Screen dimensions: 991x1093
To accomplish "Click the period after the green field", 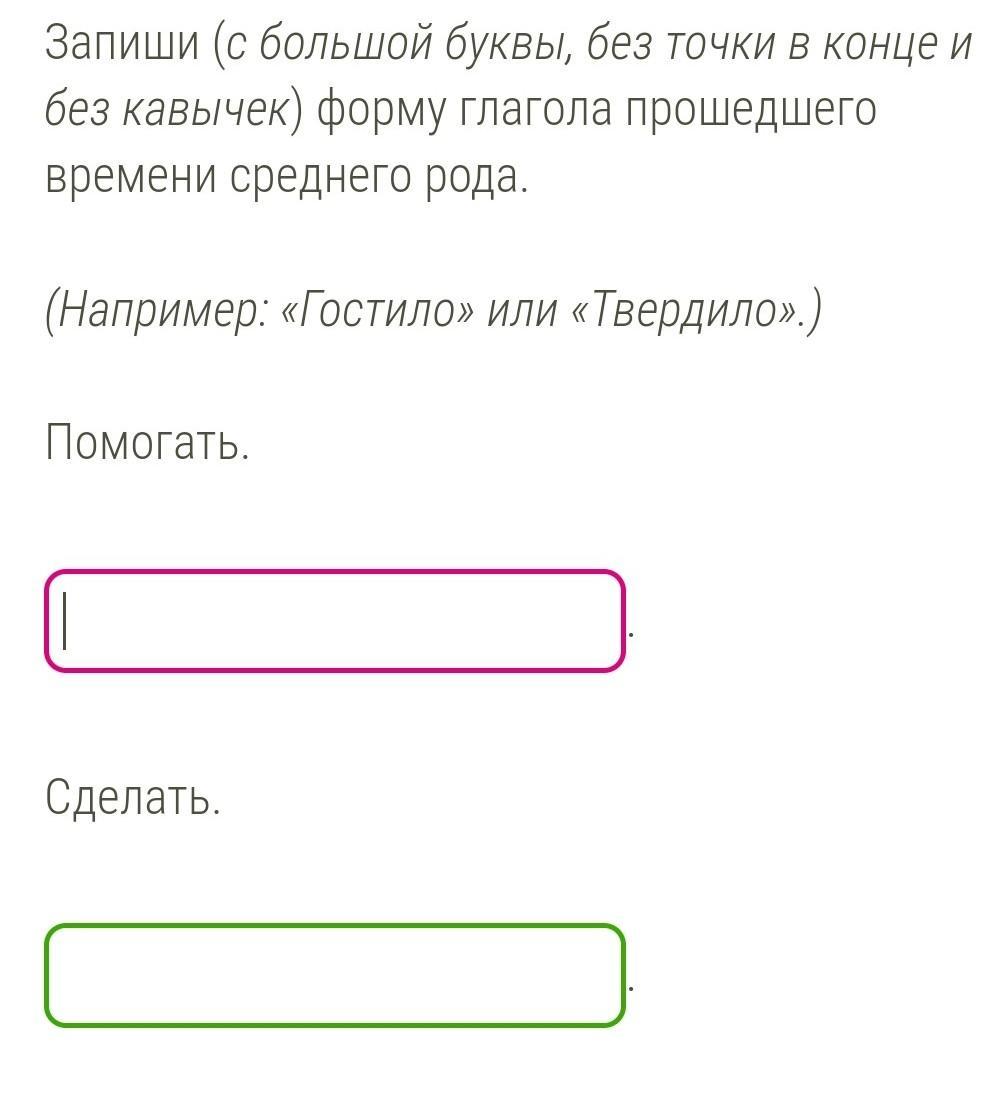I will [631, 989].
